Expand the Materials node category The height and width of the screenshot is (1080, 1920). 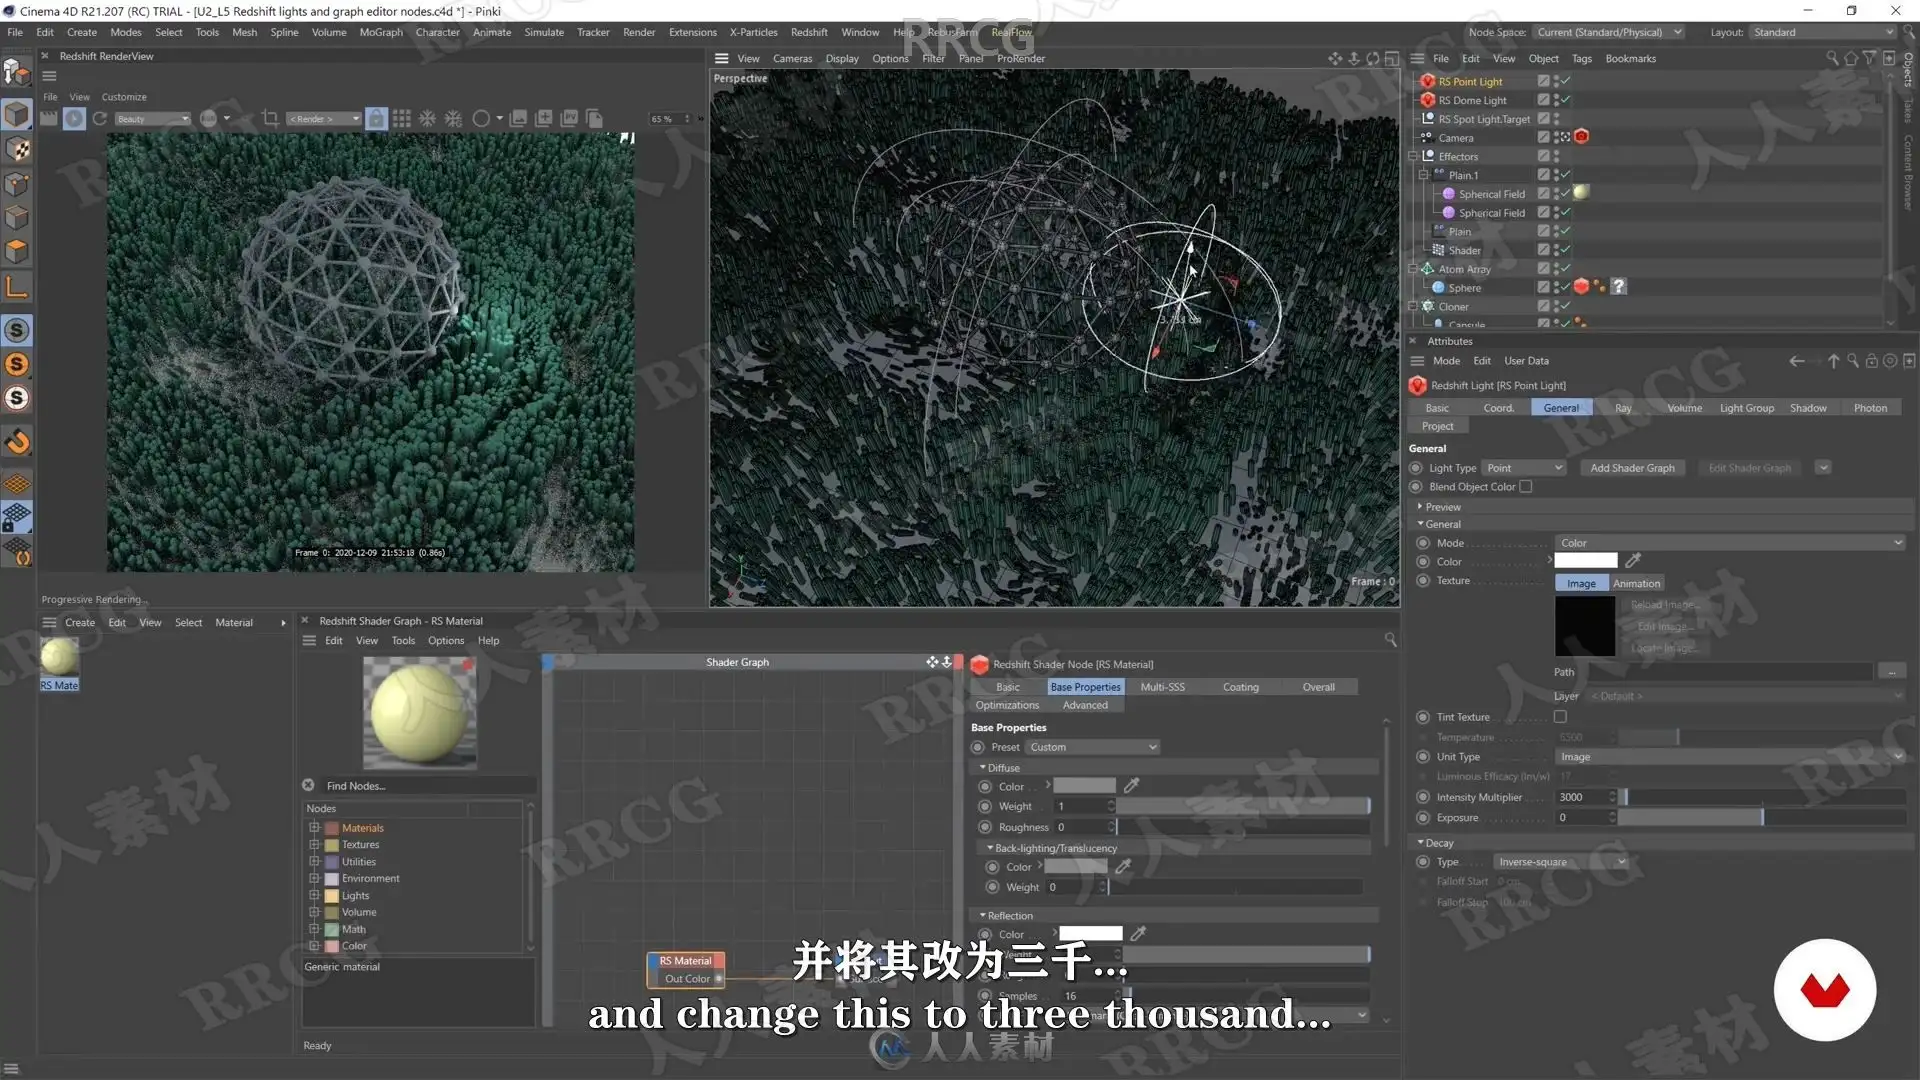coord(314,828)
